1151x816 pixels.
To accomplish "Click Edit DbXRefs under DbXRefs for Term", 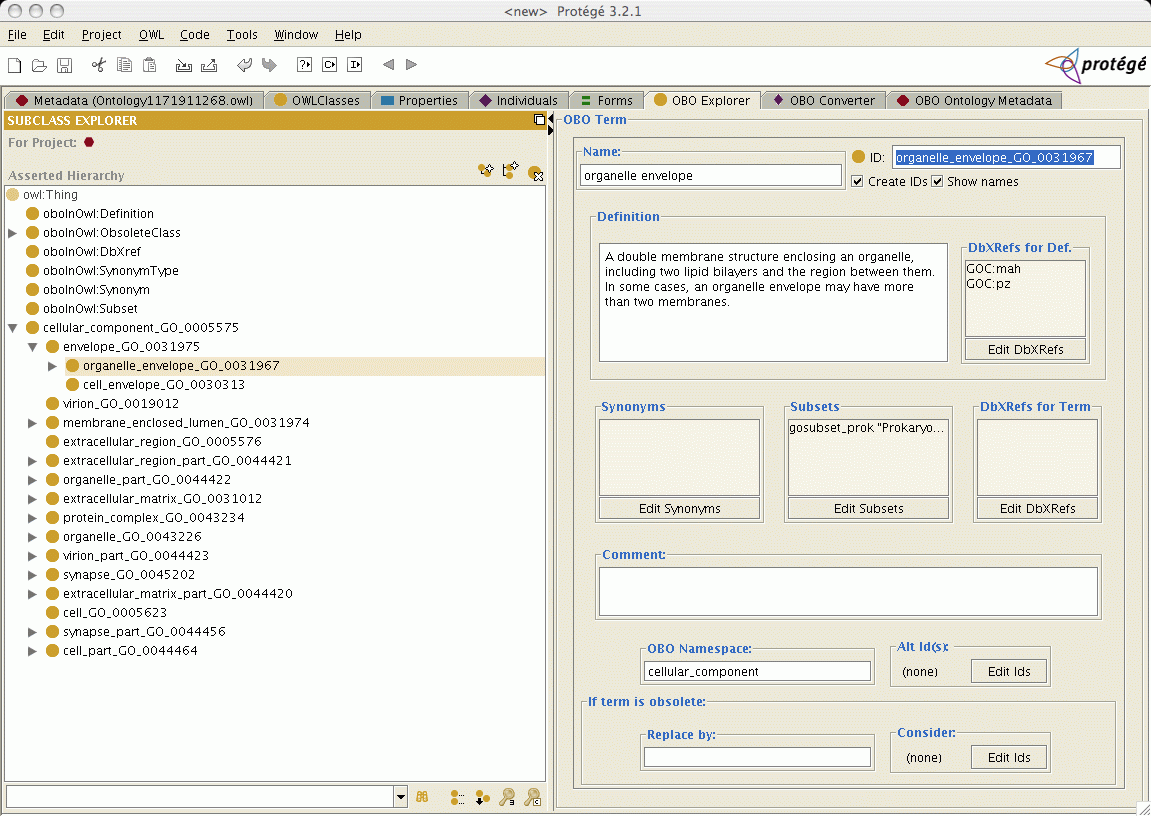I will point(1037,509).
